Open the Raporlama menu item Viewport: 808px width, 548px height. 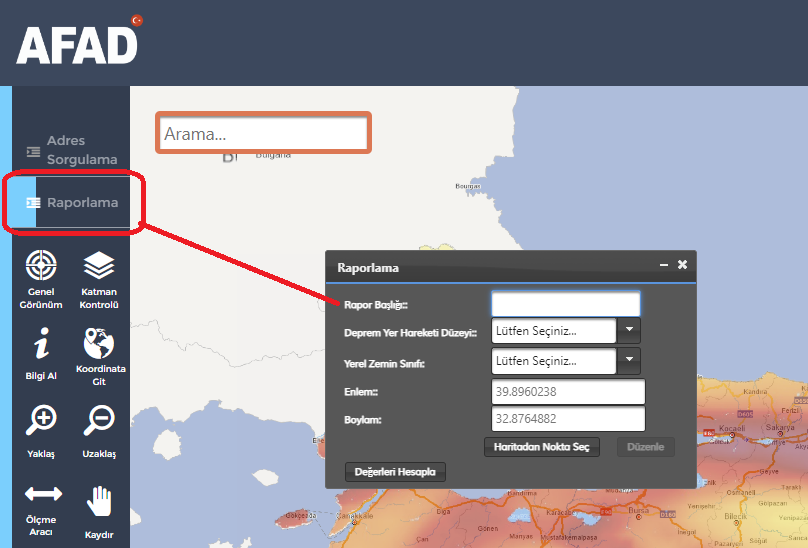click(72, 202)
